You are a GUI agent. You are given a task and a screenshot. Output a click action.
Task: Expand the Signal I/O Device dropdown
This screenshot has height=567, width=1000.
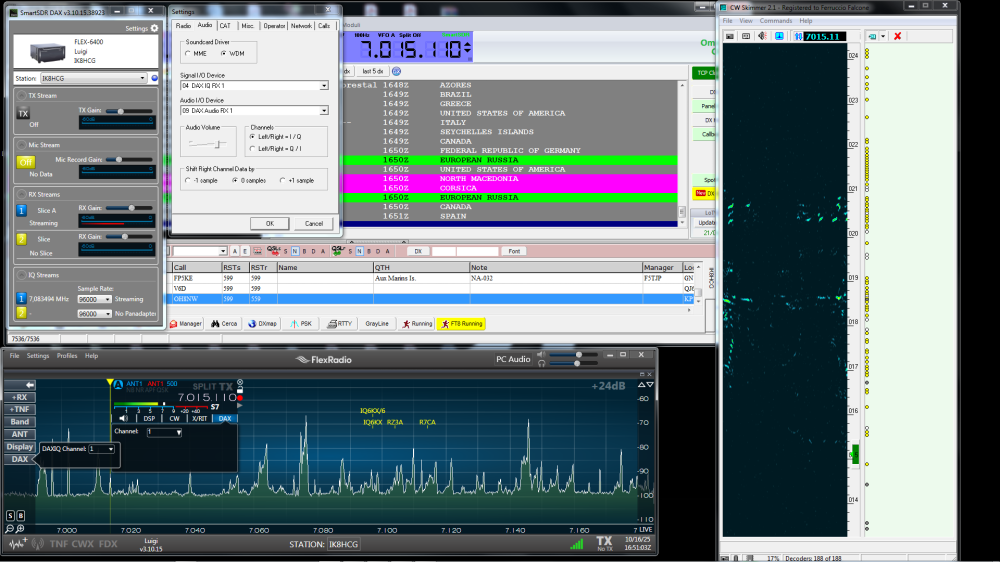click(324, 86)
